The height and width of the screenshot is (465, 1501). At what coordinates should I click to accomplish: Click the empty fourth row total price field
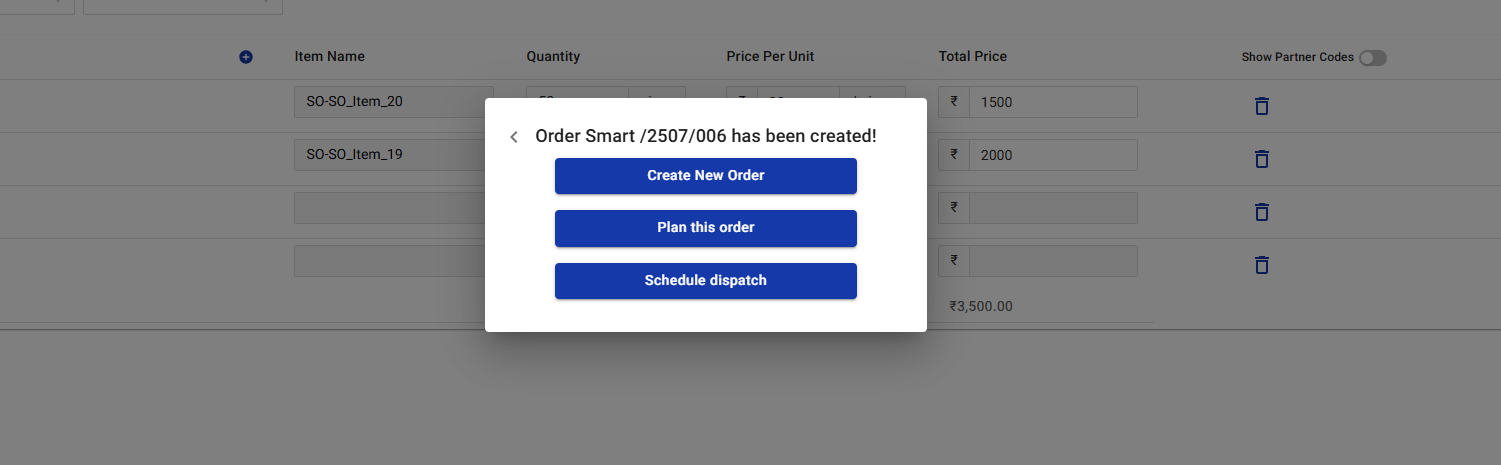1053,261
